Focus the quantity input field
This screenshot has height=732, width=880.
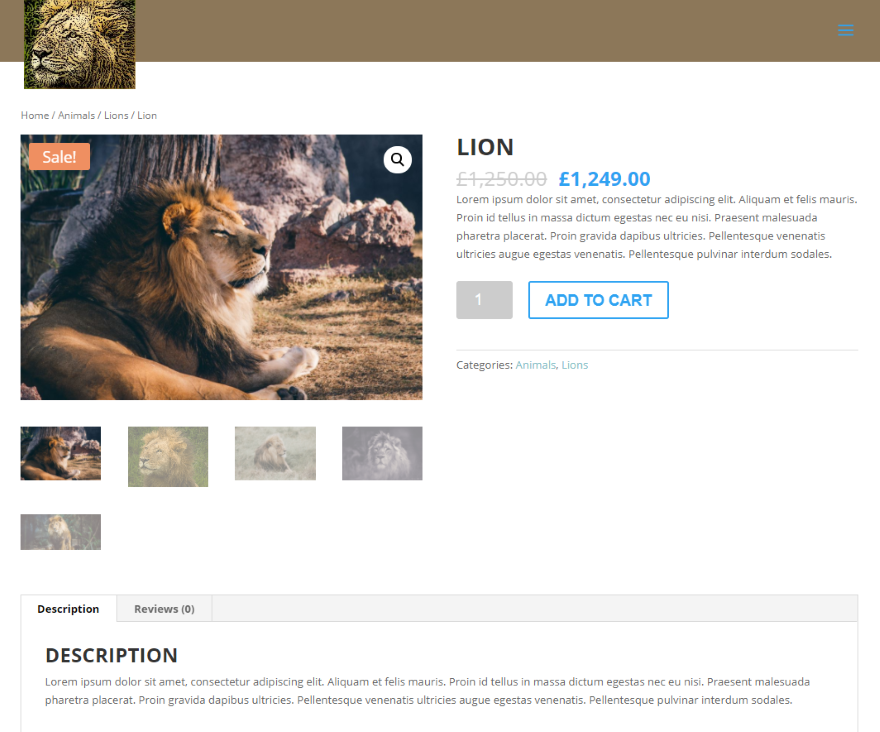tap(484, 300)
